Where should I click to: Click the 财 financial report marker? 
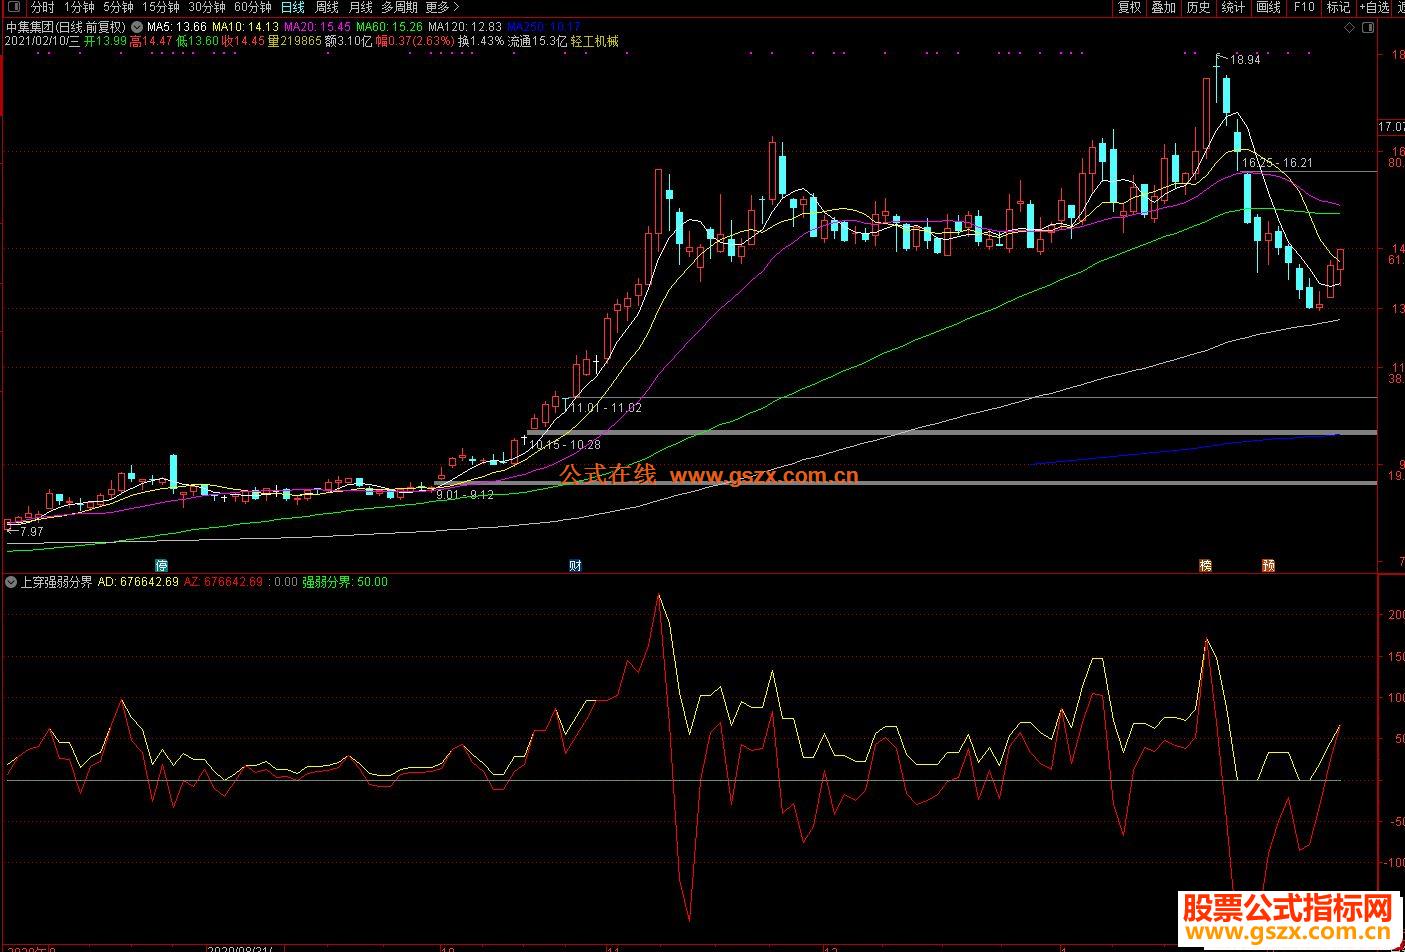(575, 565)
